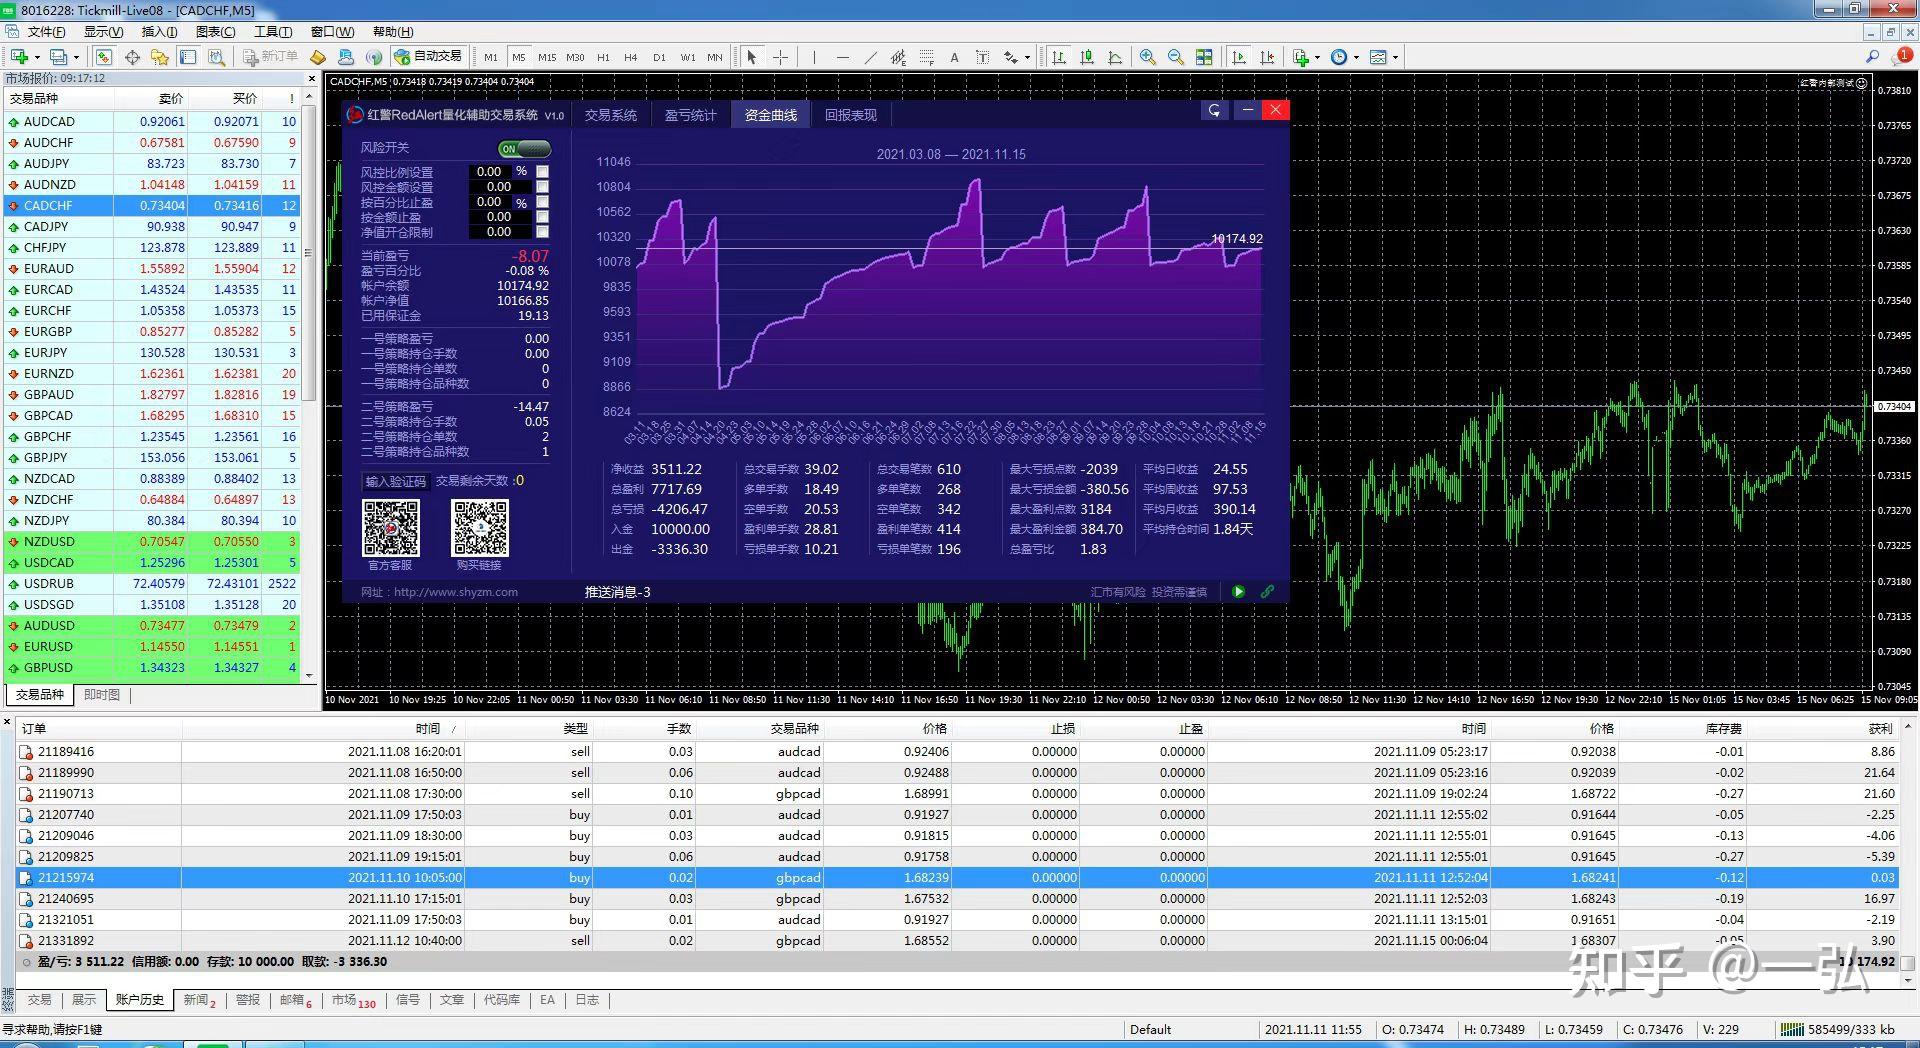Image resolution: width=1920 pixels, height=1048 pixels.
Task: Switch to the 回报表现 tab
Action: pos(850,115)
